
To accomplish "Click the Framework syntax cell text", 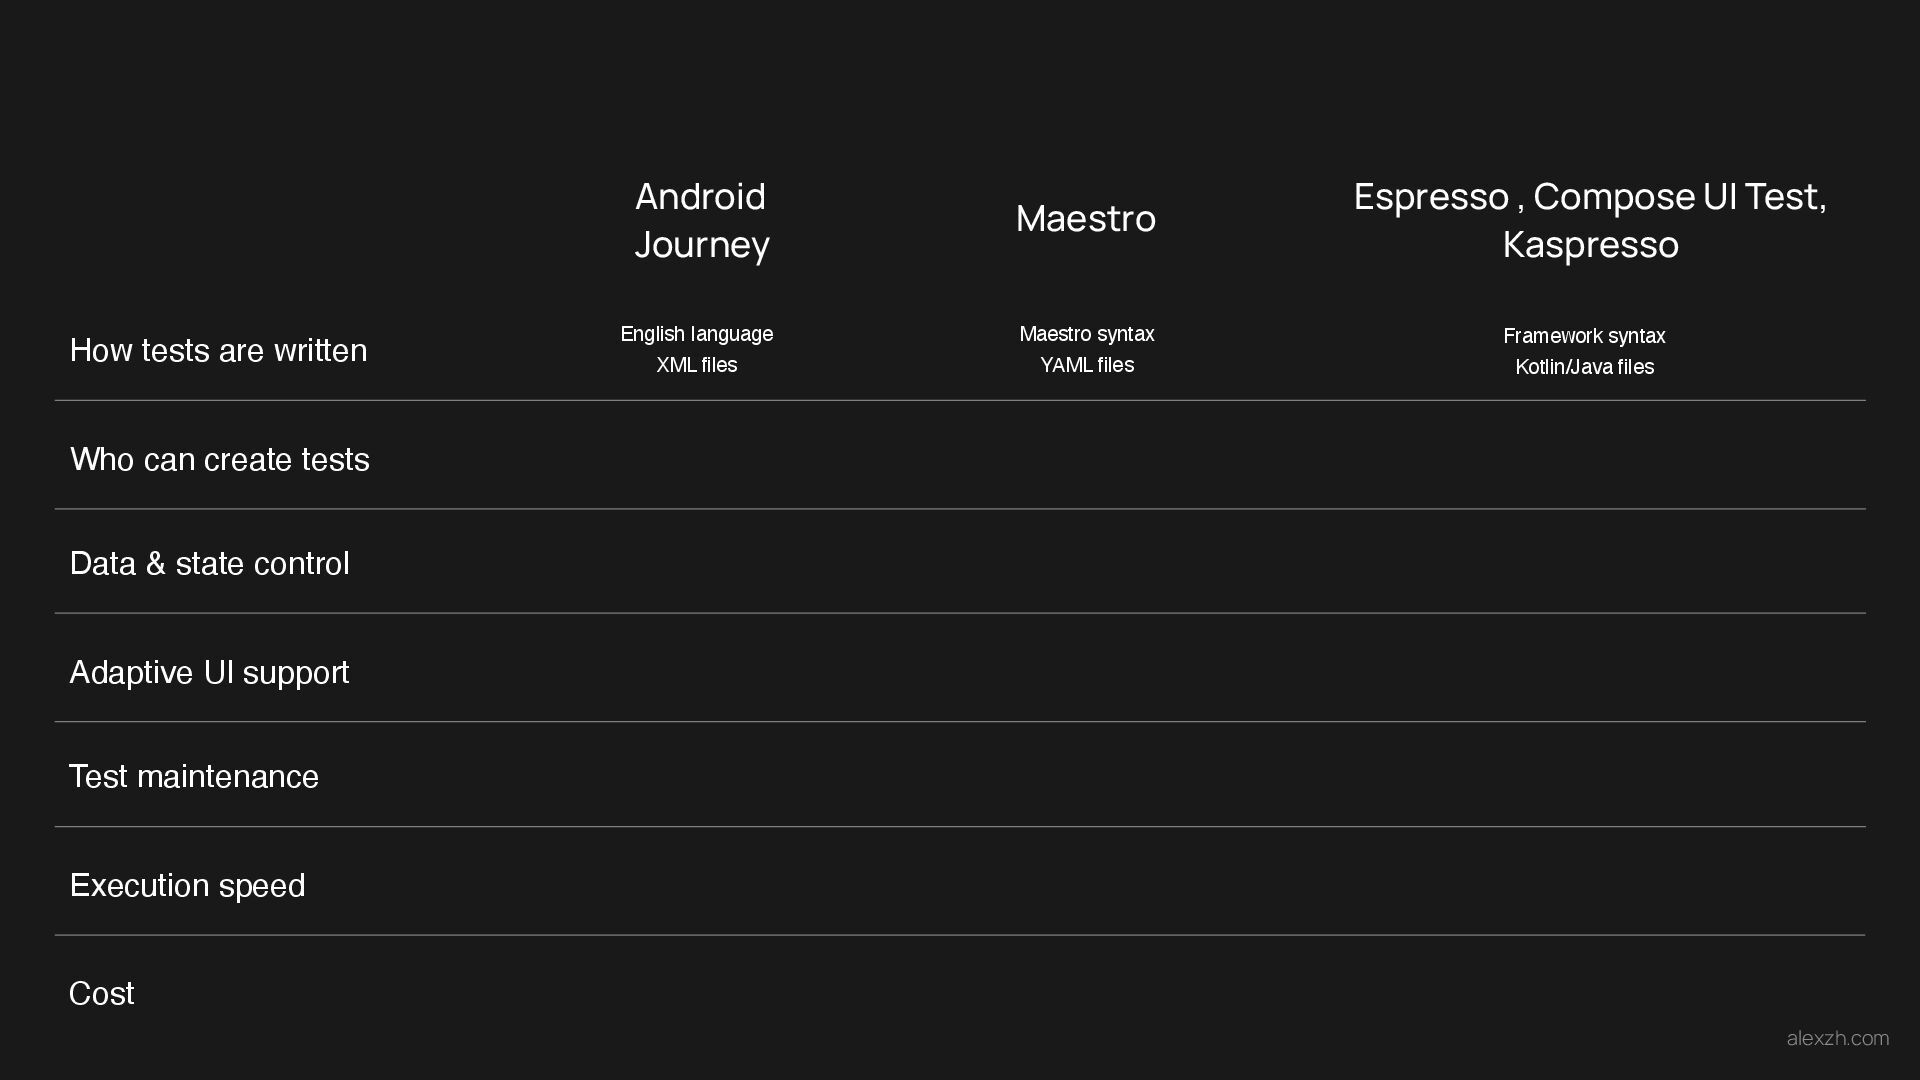I will [1584, 336].
